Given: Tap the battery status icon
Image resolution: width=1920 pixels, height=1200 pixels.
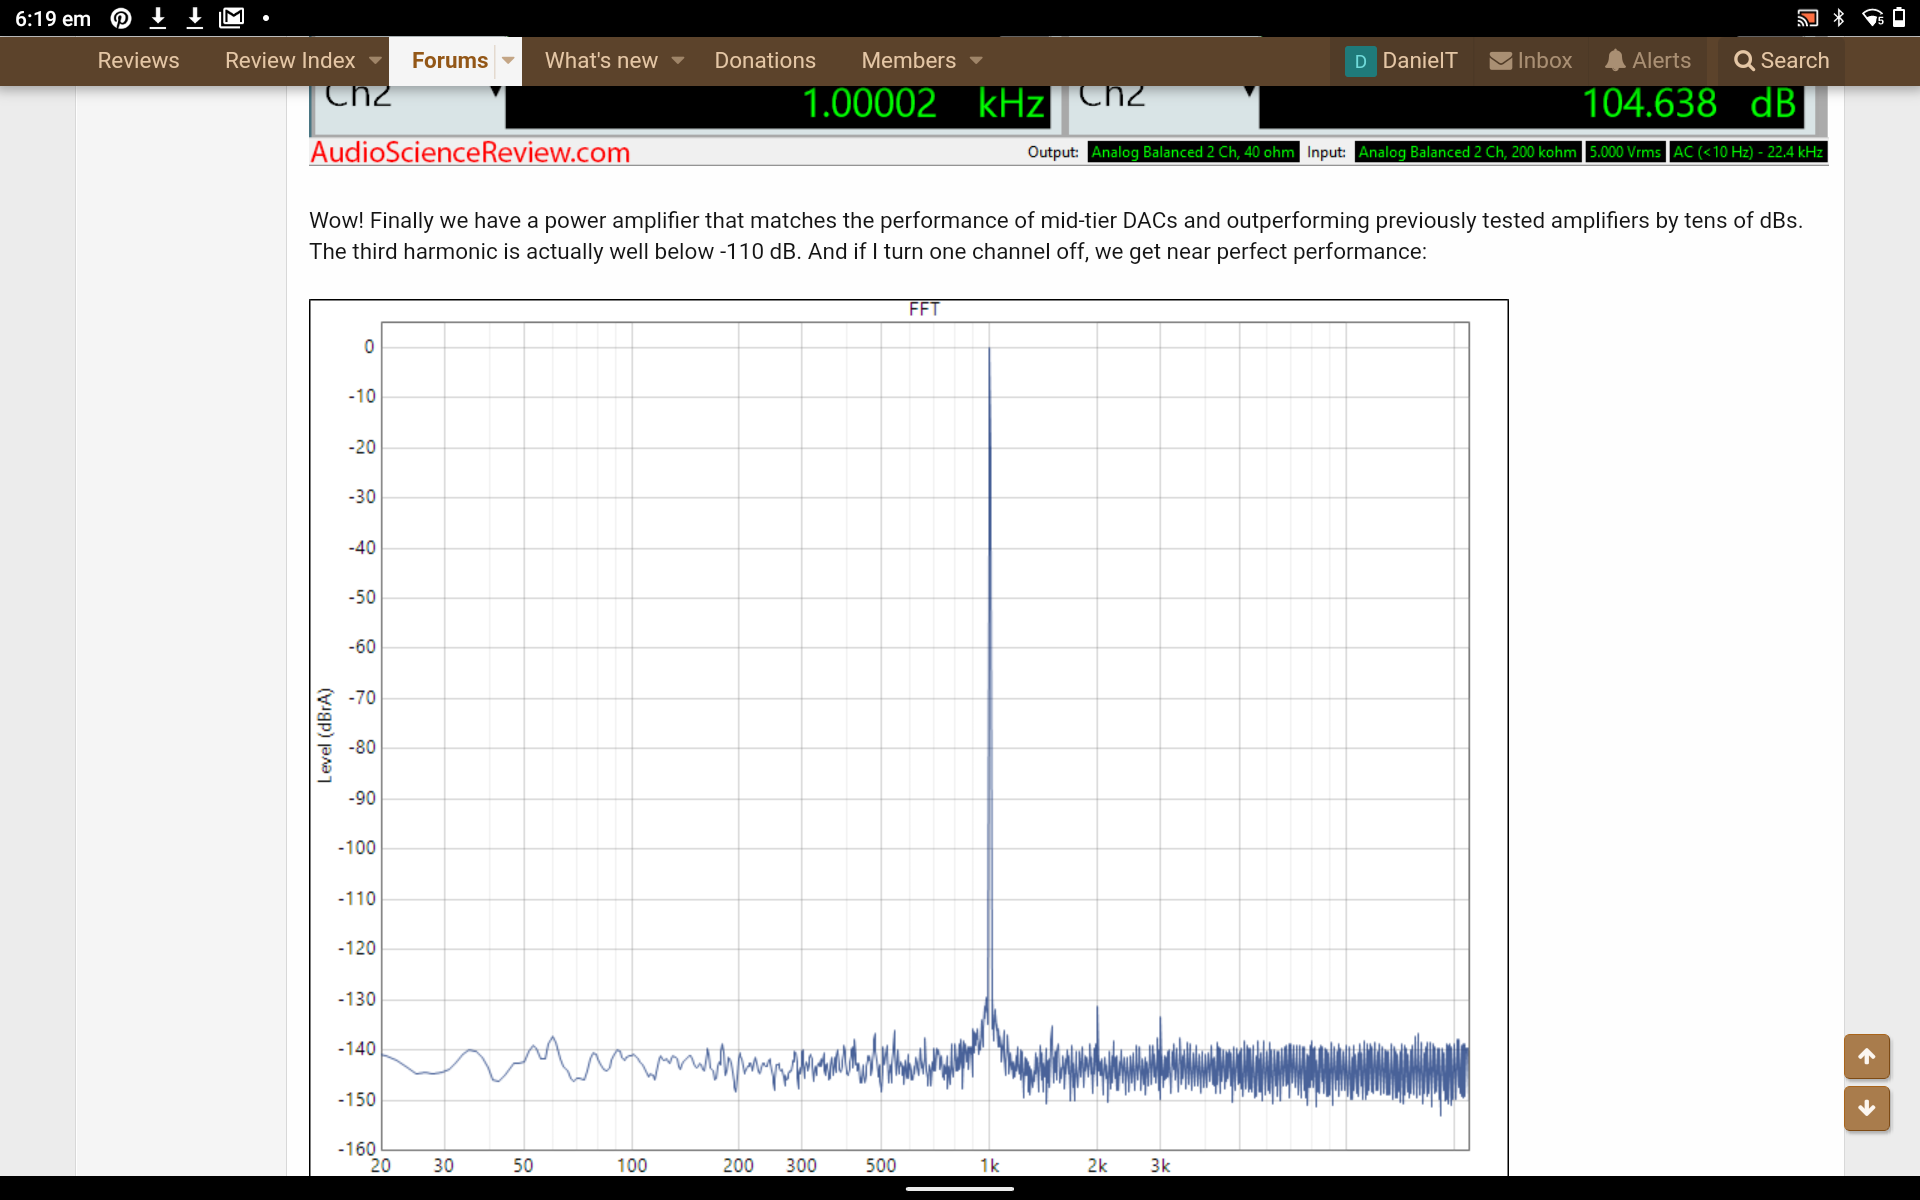Looking at the screenshot, I should click(x=1899, y=18).
